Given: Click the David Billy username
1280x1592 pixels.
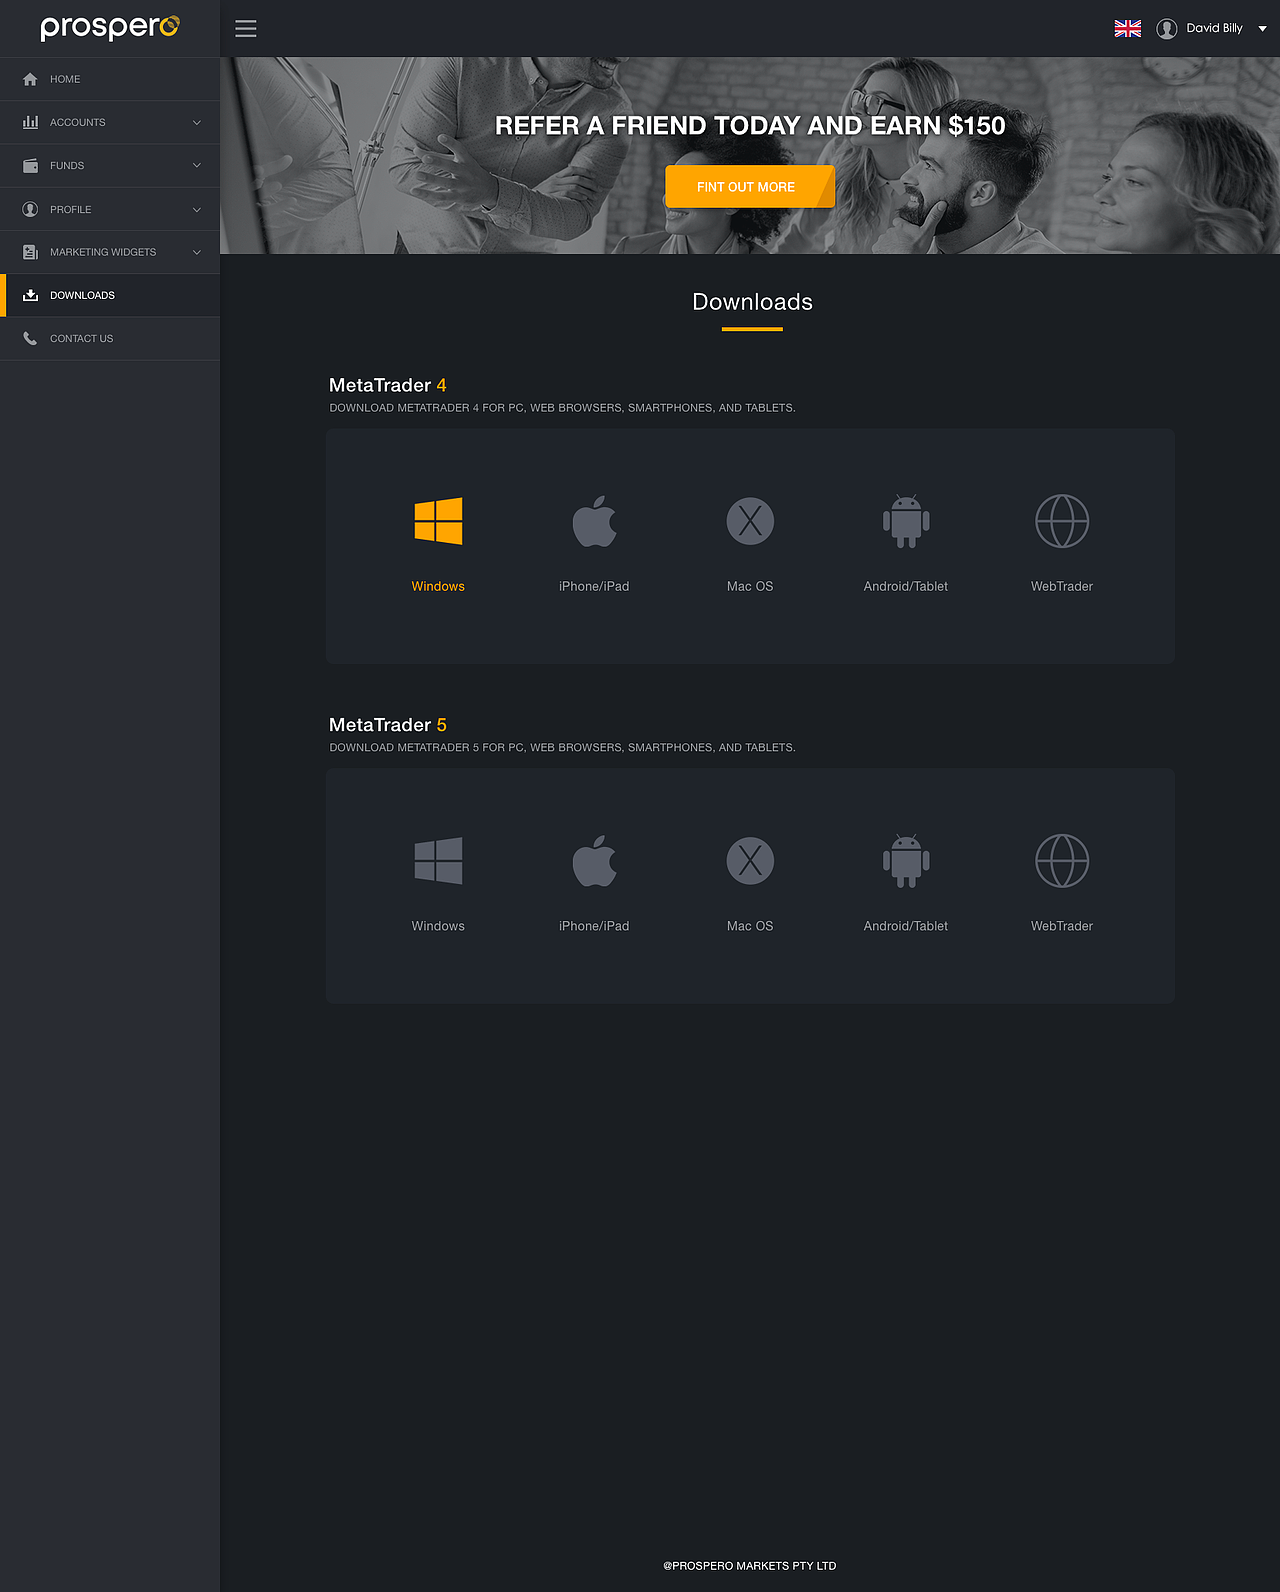Looking at the screenshot, I should pyautogui.click(x=1214, y=28).
